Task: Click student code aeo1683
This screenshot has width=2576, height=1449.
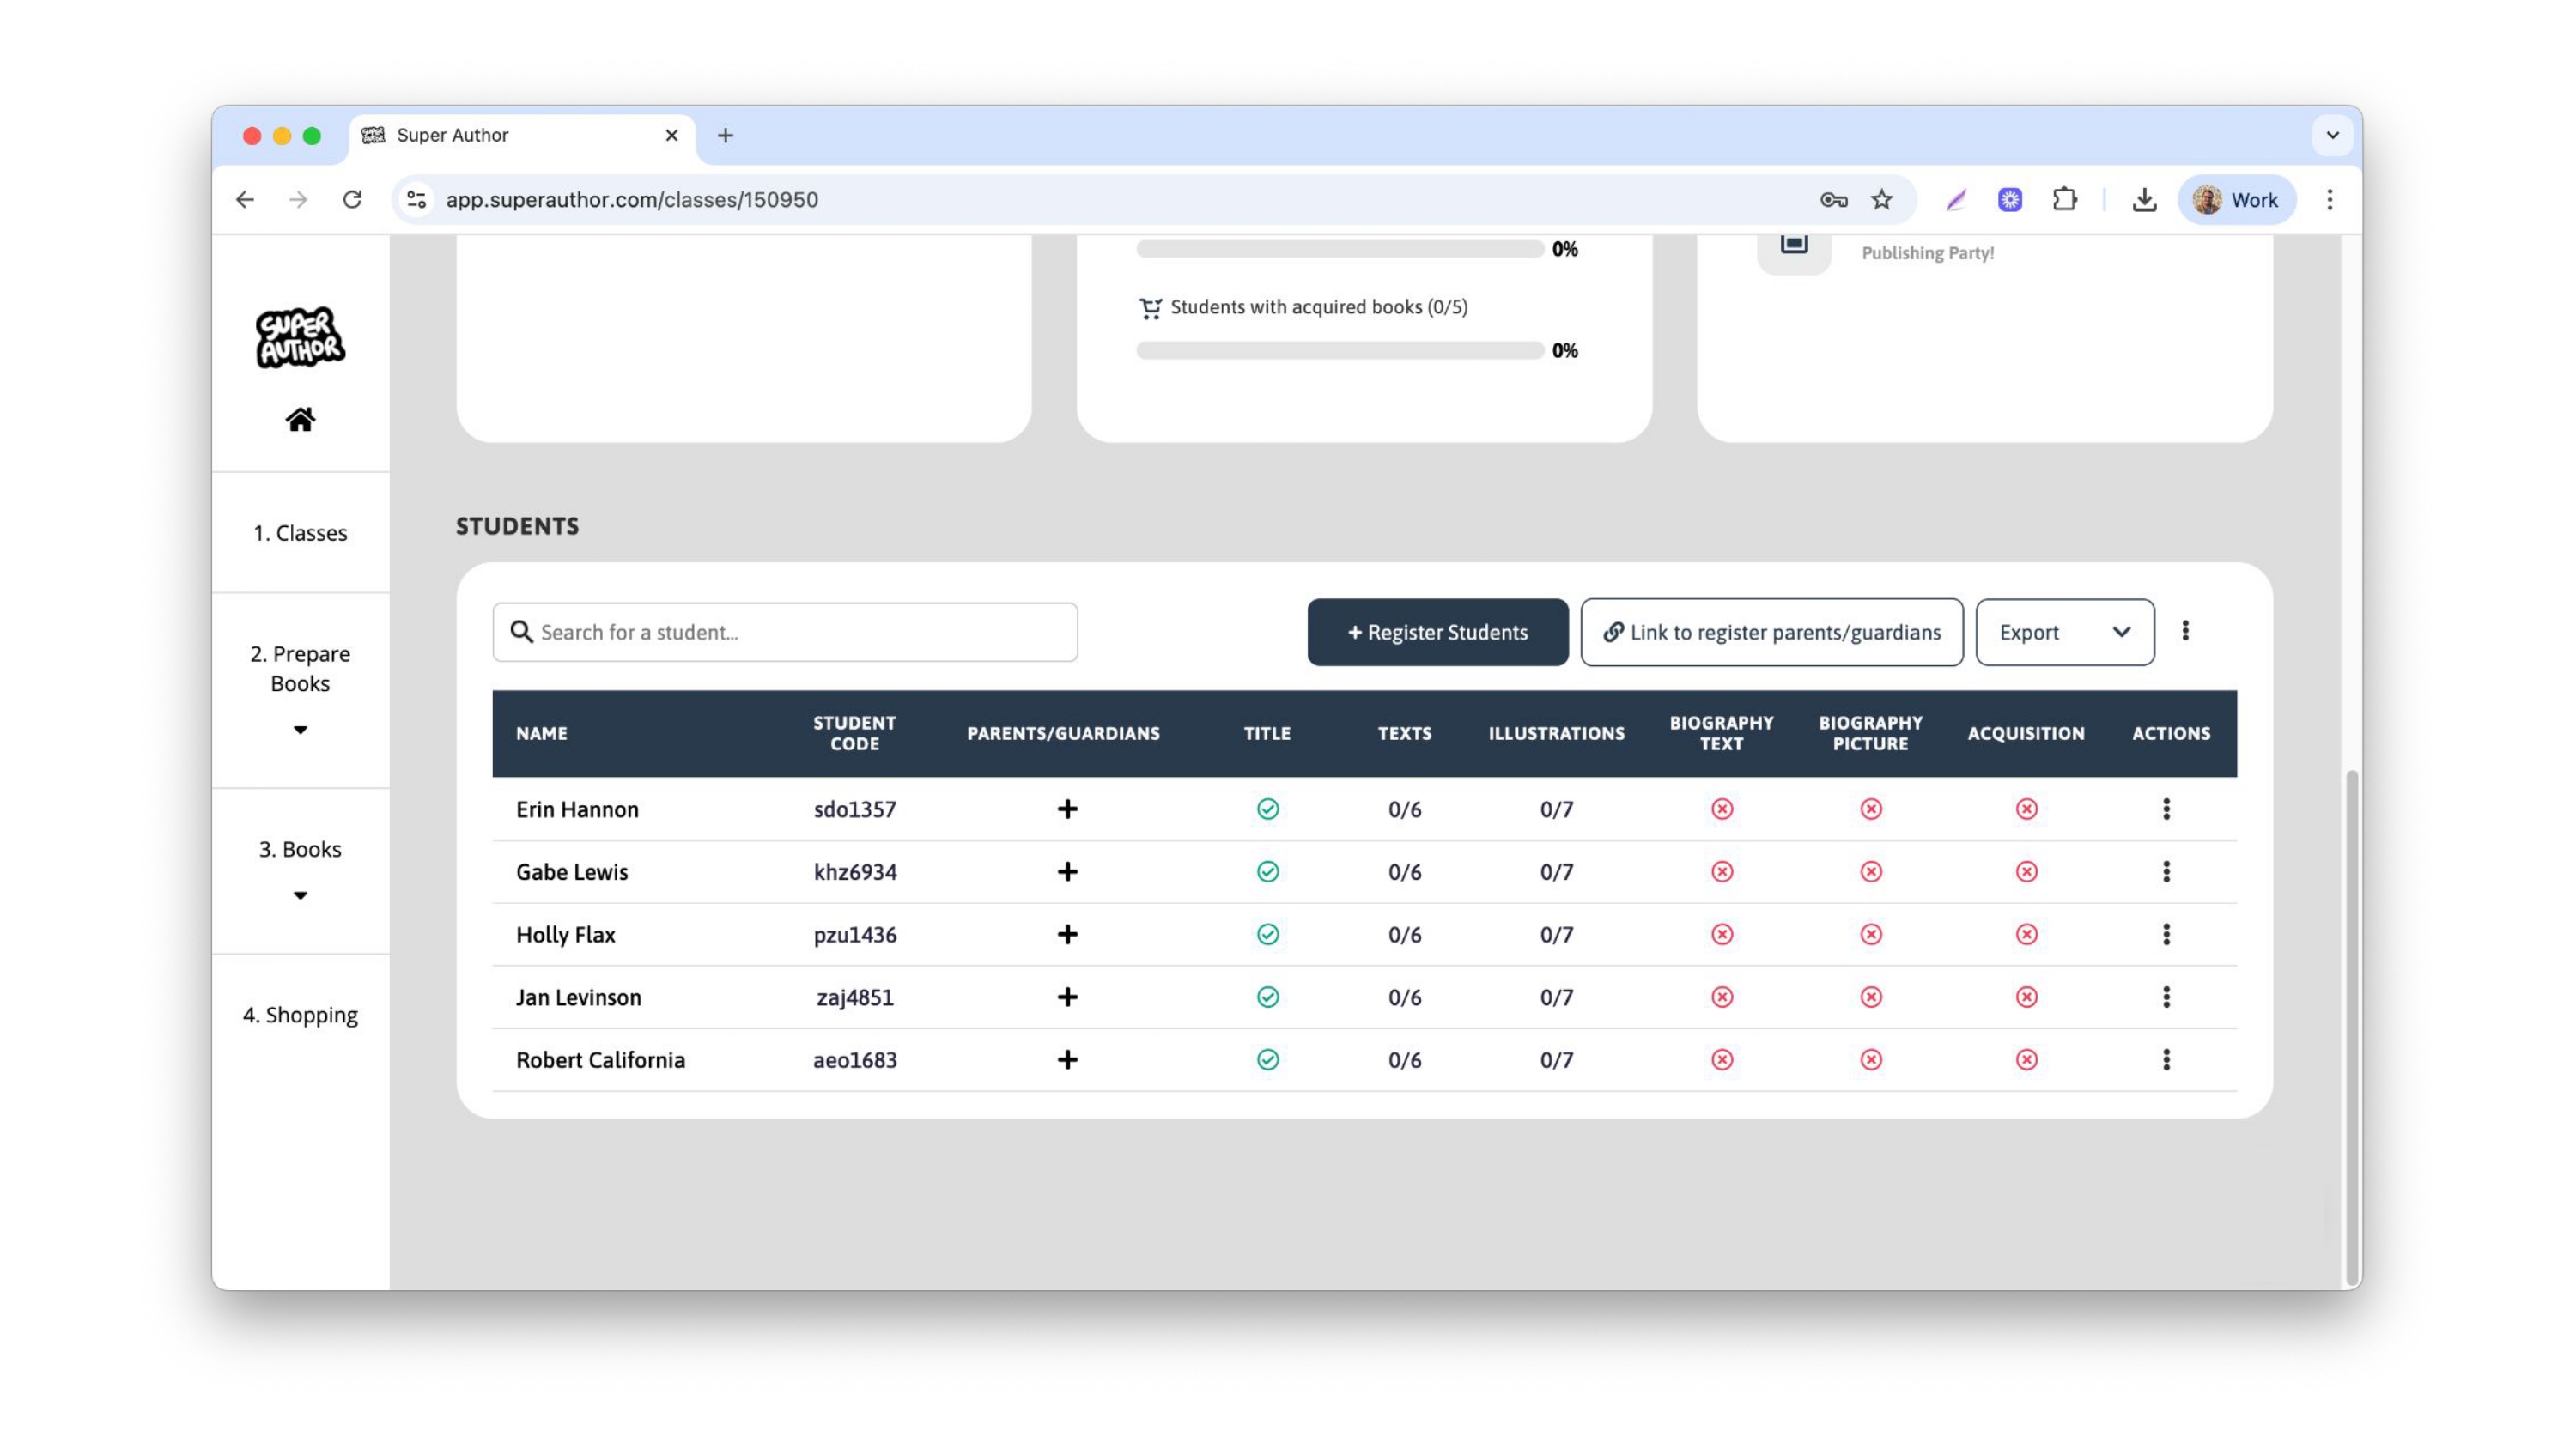Action: coord(855,1060)
